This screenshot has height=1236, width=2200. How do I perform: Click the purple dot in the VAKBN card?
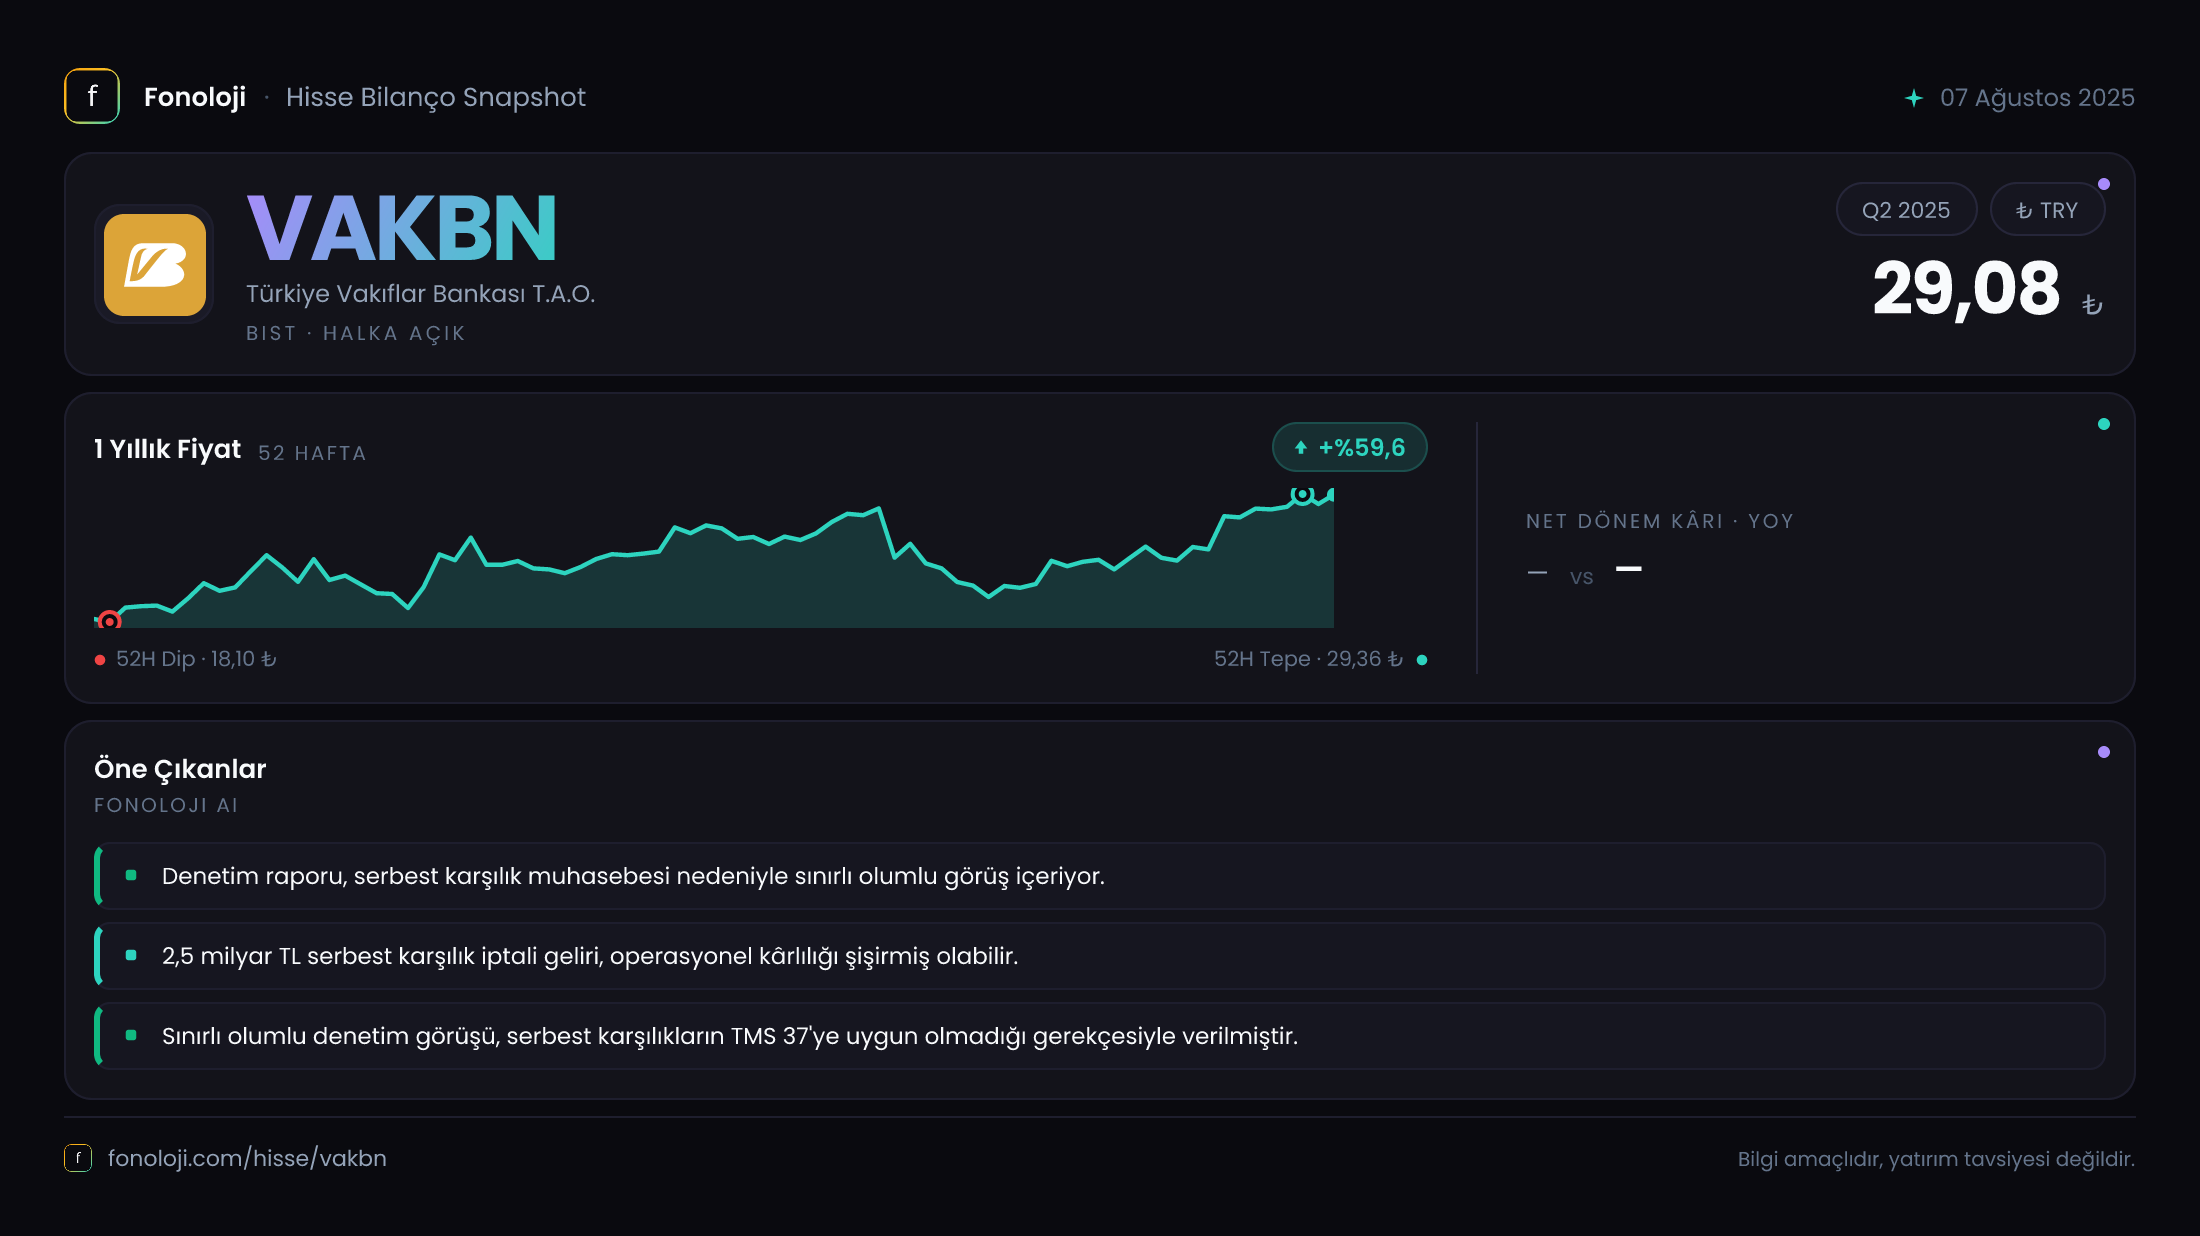click(x=2104, y=184)
